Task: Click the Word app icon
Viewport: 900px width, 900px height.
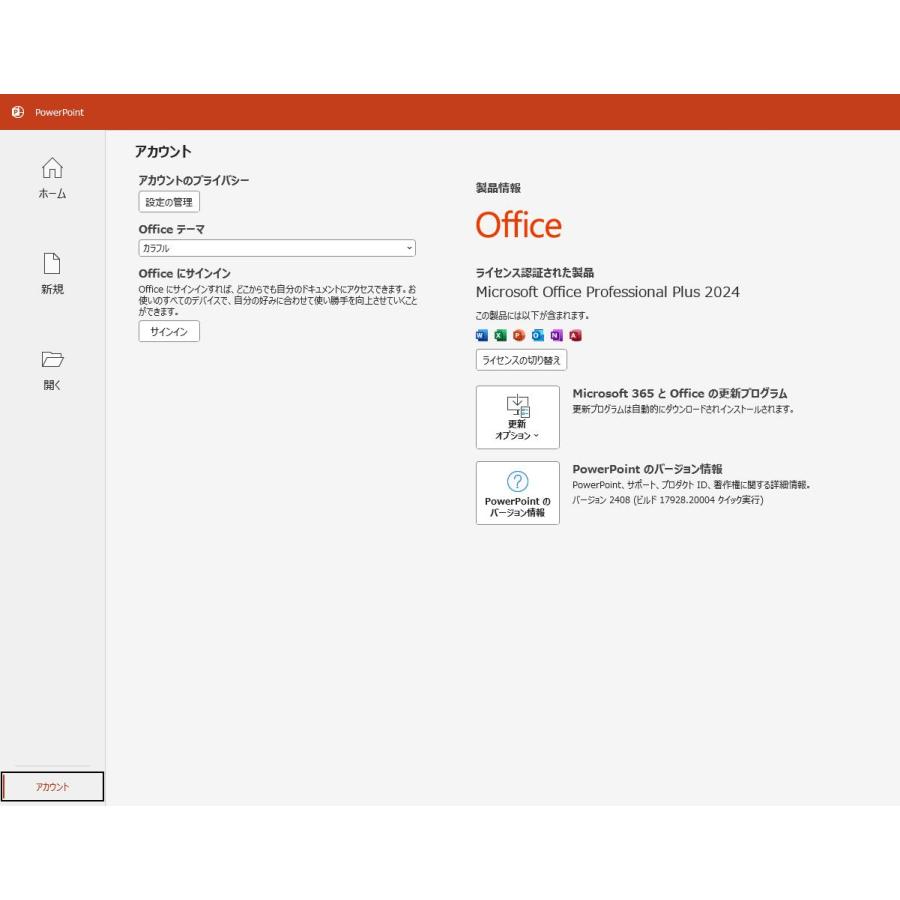Action: 482,335
